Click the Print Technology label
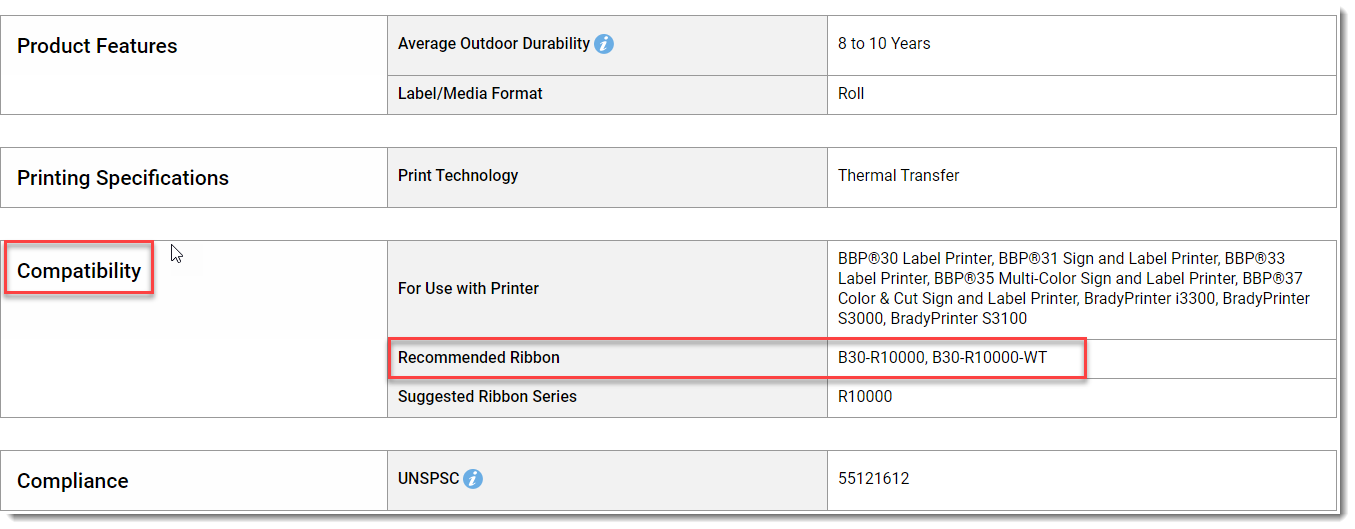Image resolution: width=1355 pixels, height=529 pixels. pyautogui.click(x=458, y=176)
